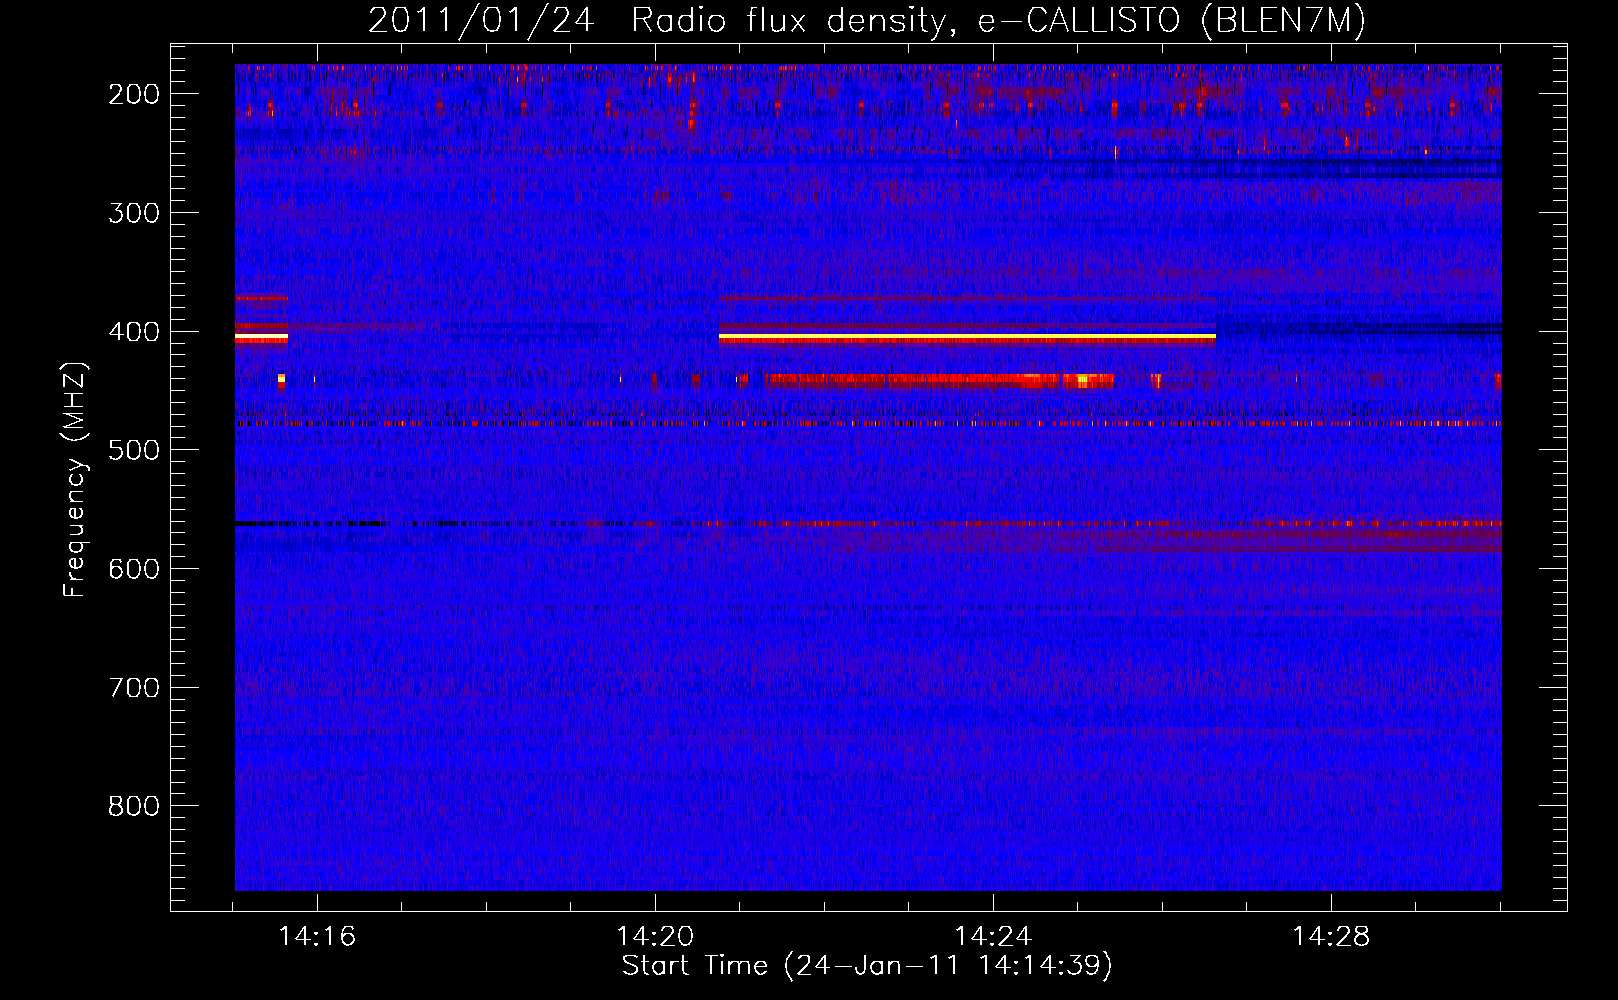
Task: Click the 600 frequency tick label
Action: pyautogui.click(x=133, y=569)
